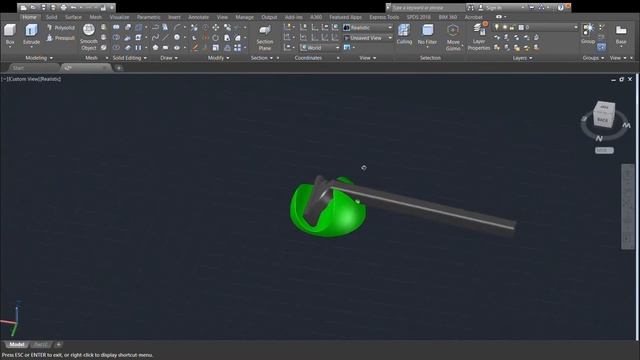Viewport: 640px width, 360px height.
Task: Click the keyword search field
Action: point(427,7)
